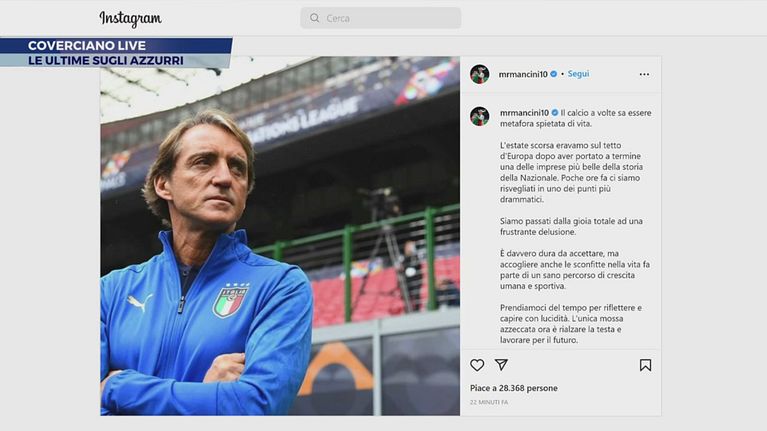This screenshot has height=431, width=767.
Task: Click the verified badge in post header
Action: (554, 74)
